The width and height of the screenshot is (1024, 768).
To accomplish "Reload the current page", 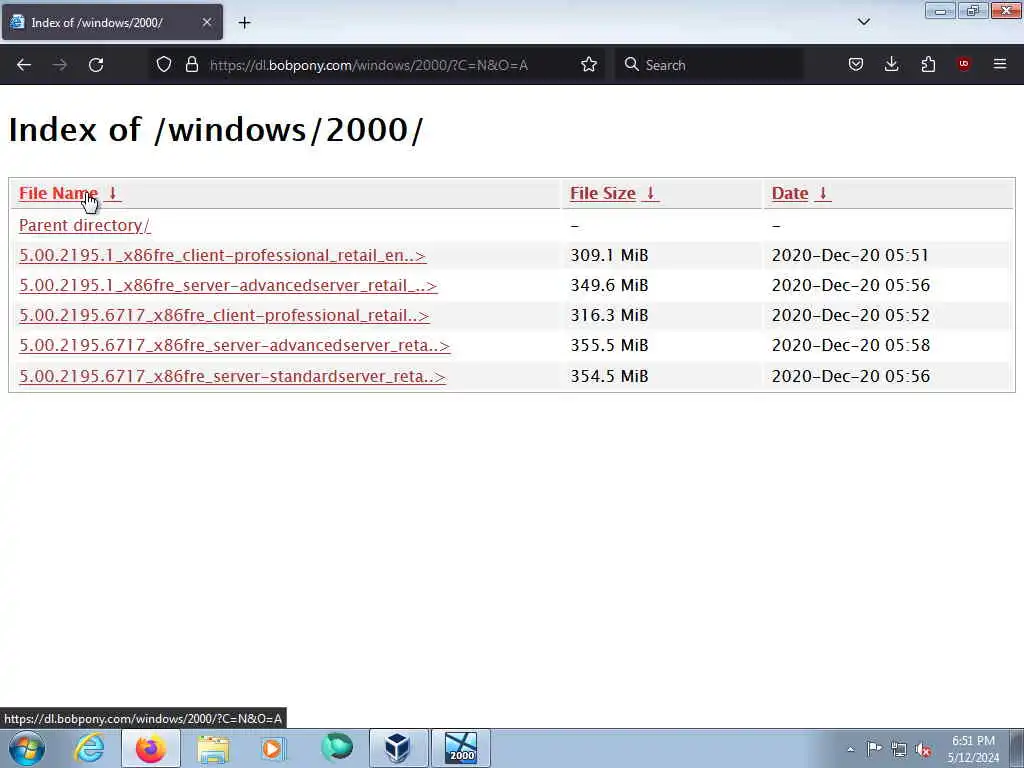I will (x=96, y=65).
